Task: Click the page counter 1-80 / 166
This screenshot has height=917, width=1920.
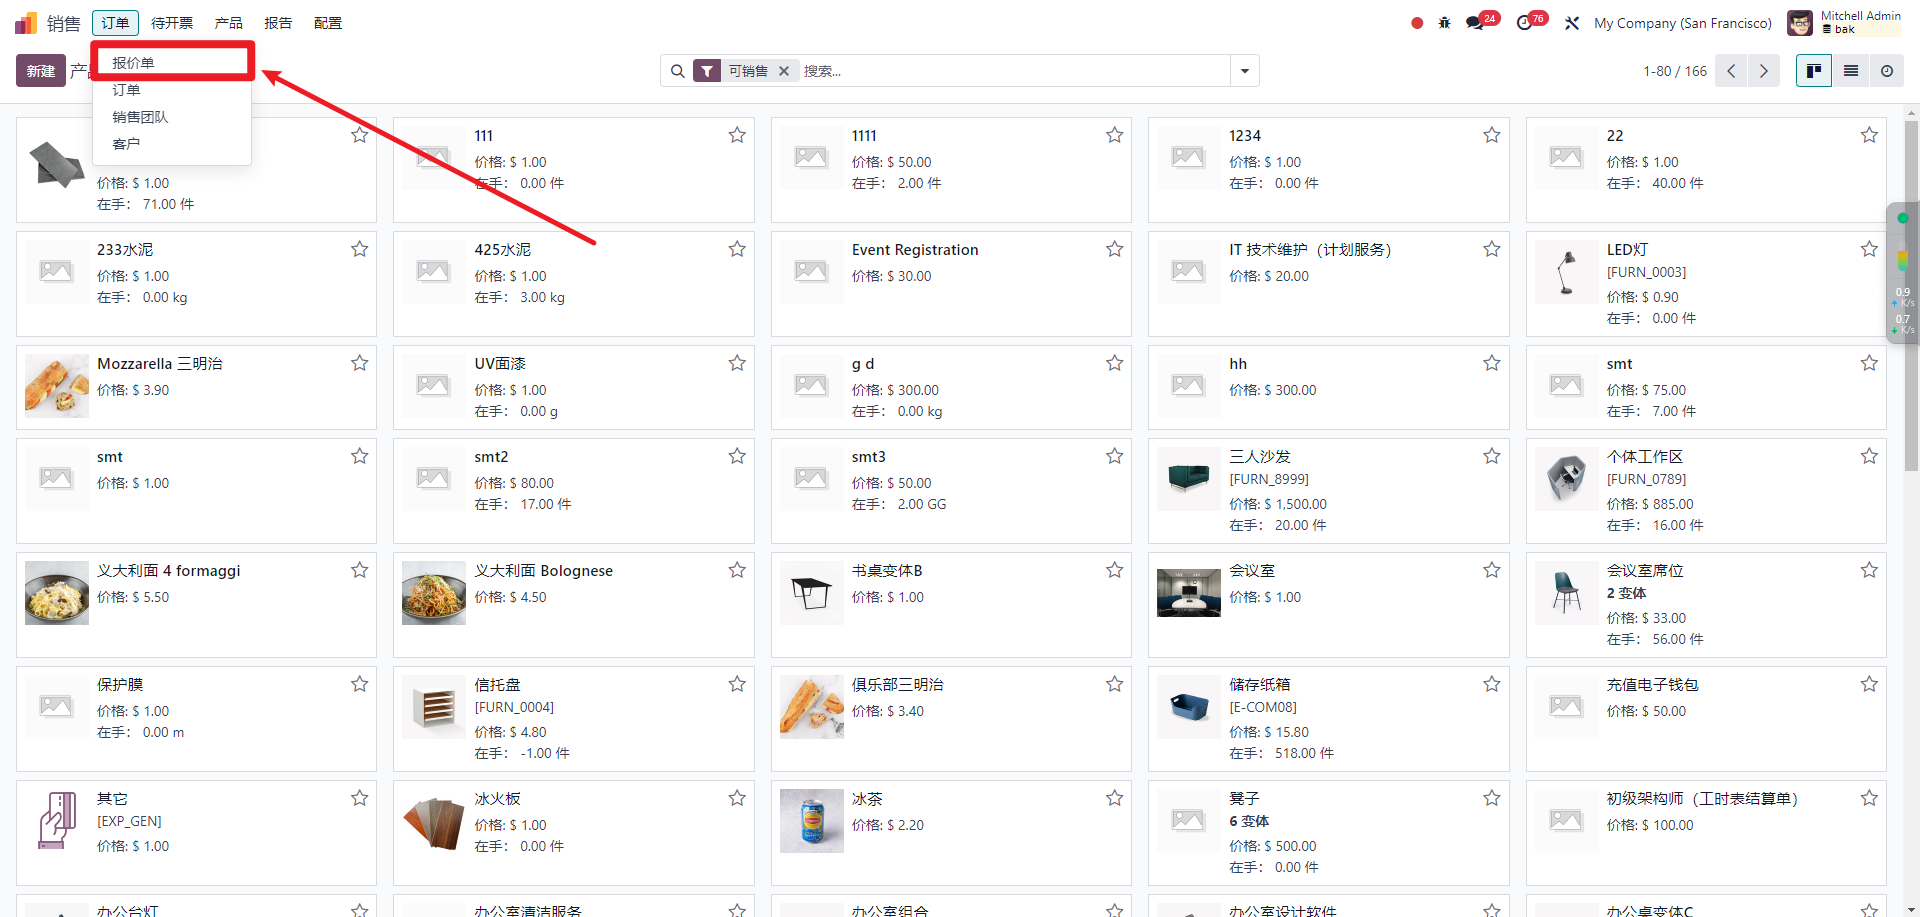Action: point(1675,71)
